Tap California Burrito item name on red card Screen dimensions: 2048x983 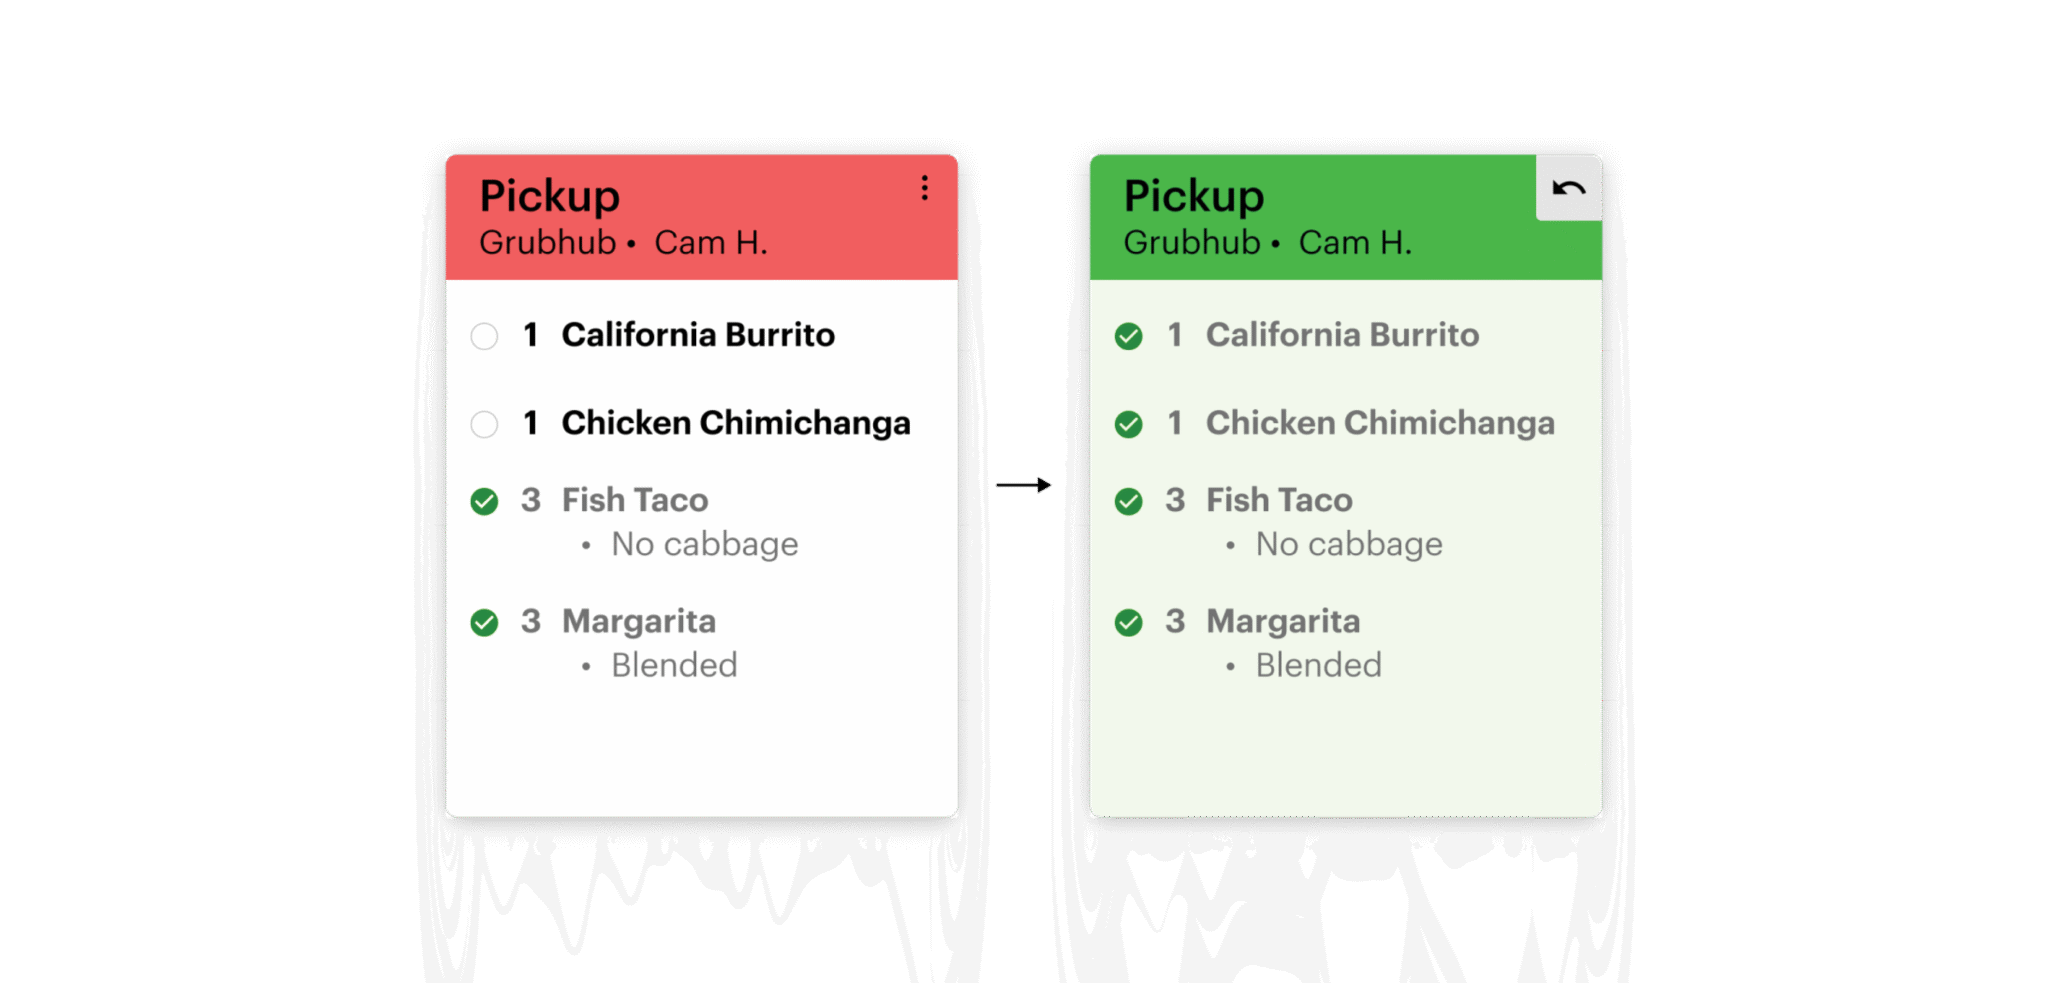pyautogui.click(x=697, y=335)
